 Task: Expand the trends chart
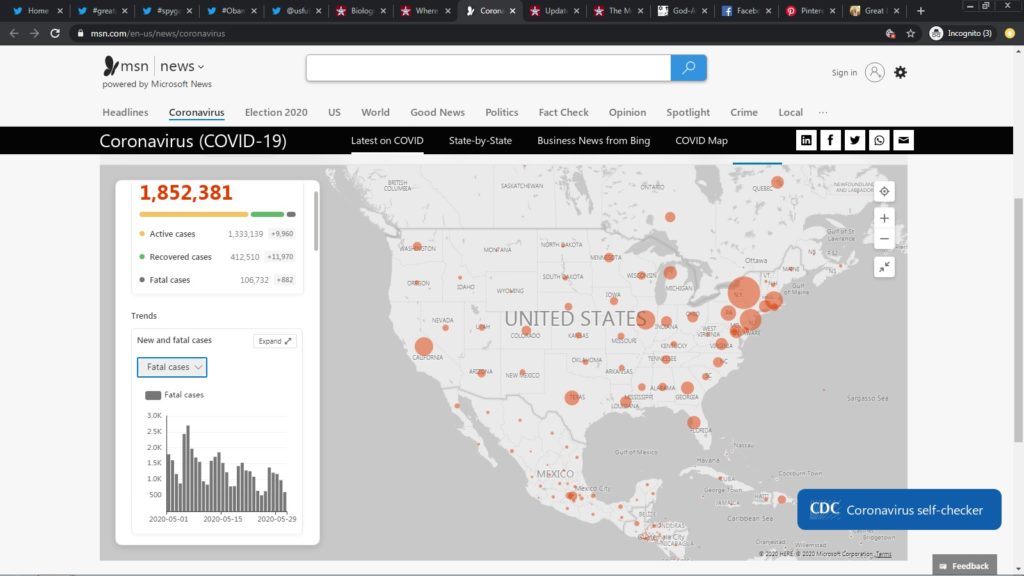(x=275, y=341)
